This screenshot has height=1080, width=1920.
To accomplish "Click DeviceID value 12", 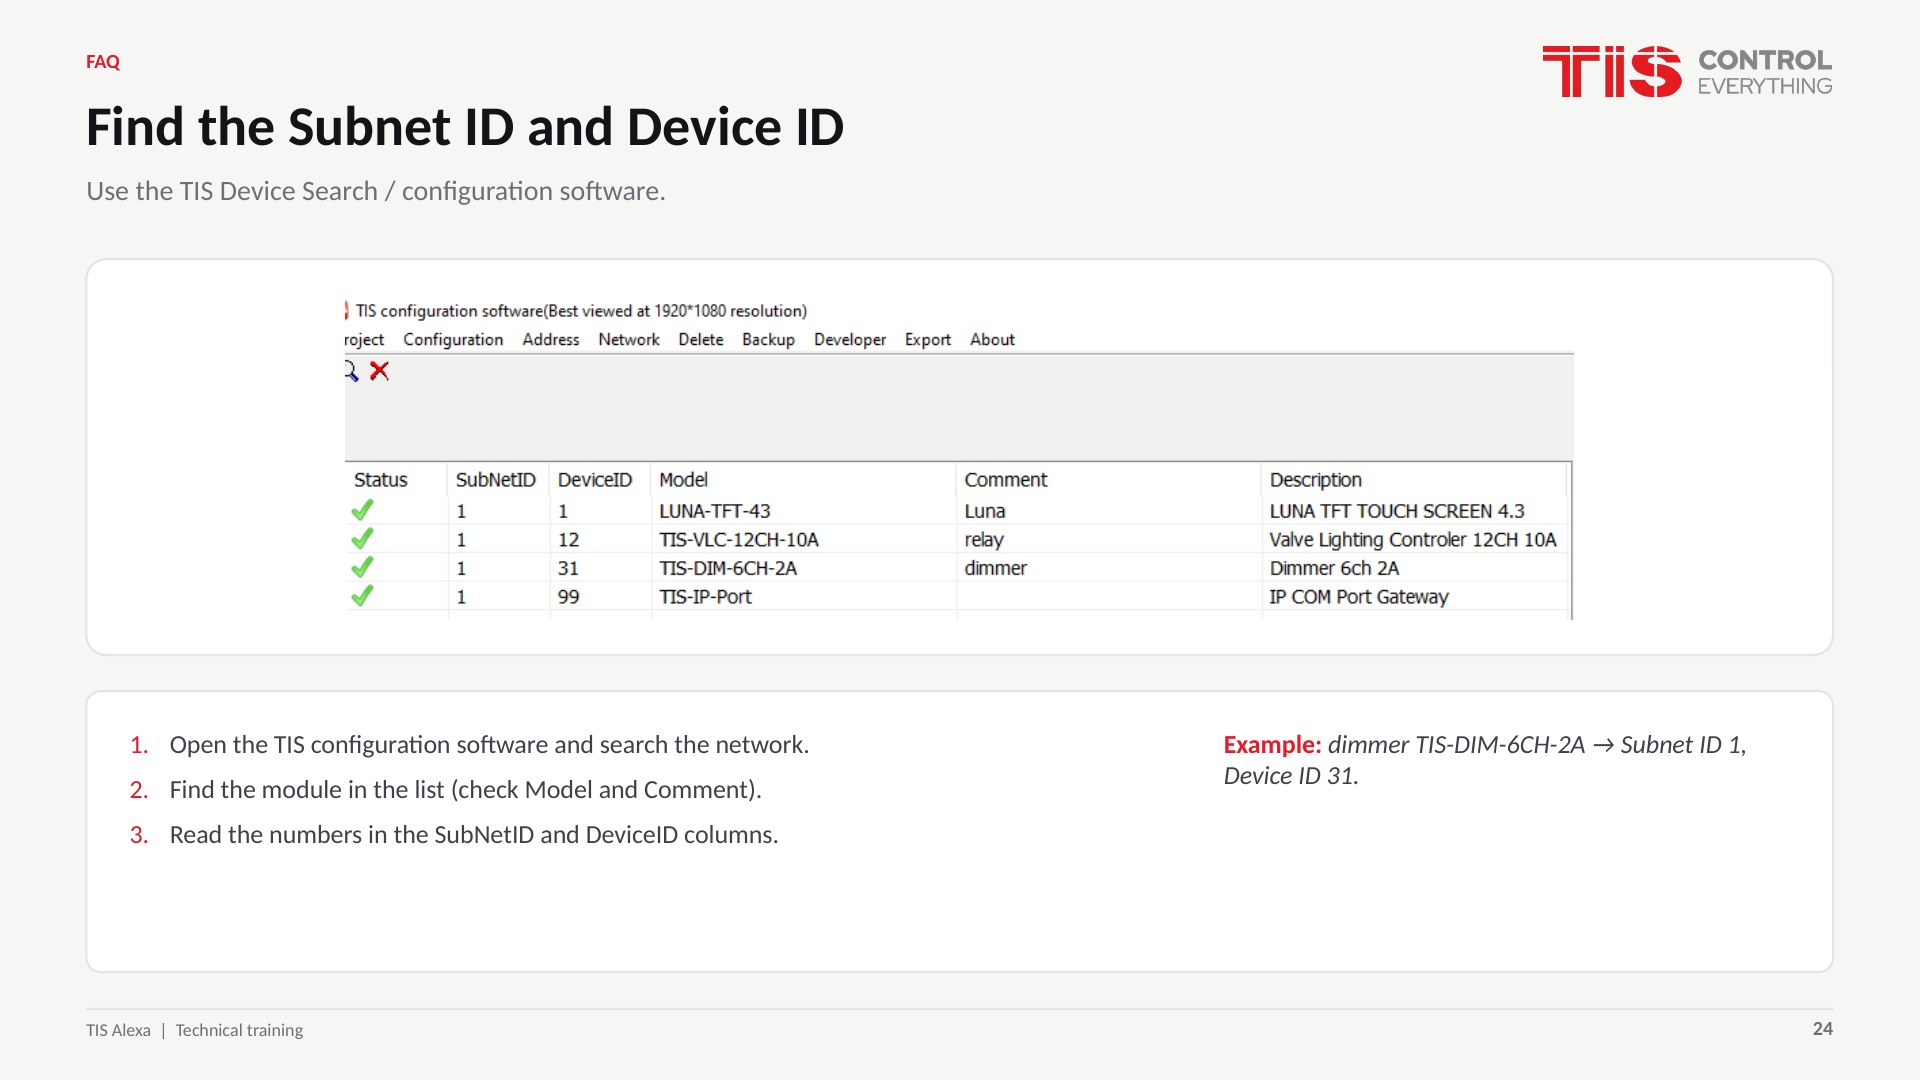I will pyautogui.click(x=569, y=540).
